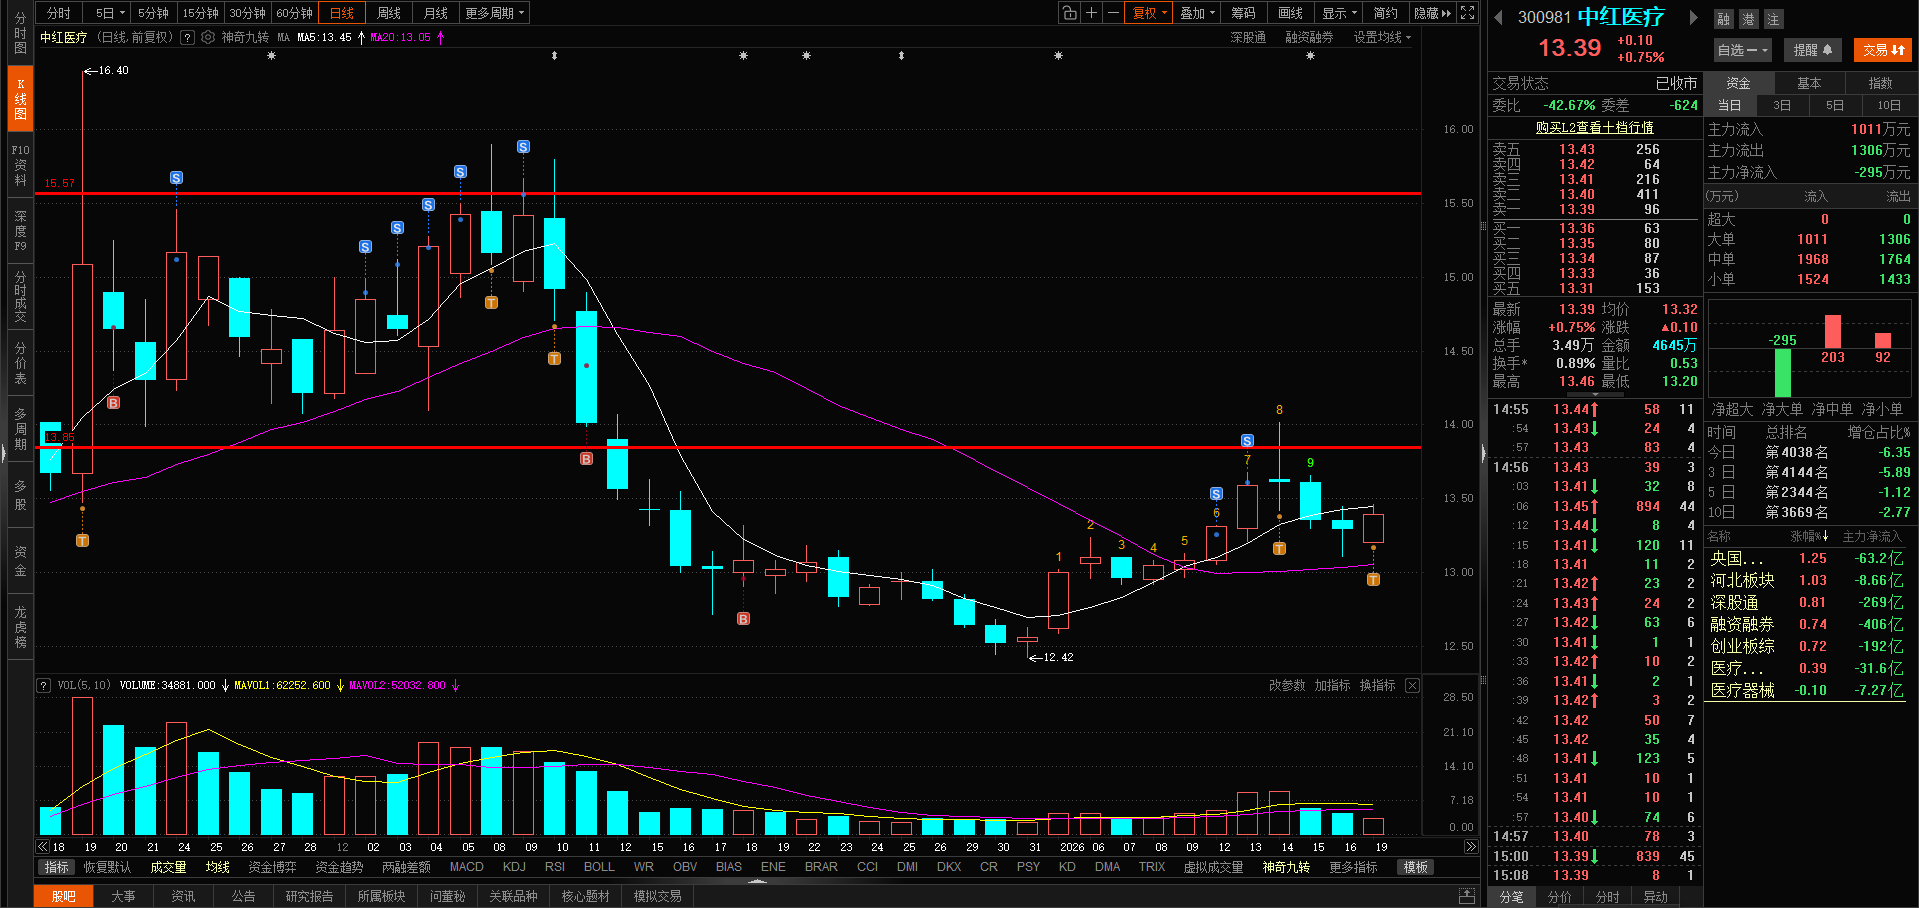Click the 提醒 alert button
Image resolution: width=1919 pixels, height=908 pixels.
1812,50
